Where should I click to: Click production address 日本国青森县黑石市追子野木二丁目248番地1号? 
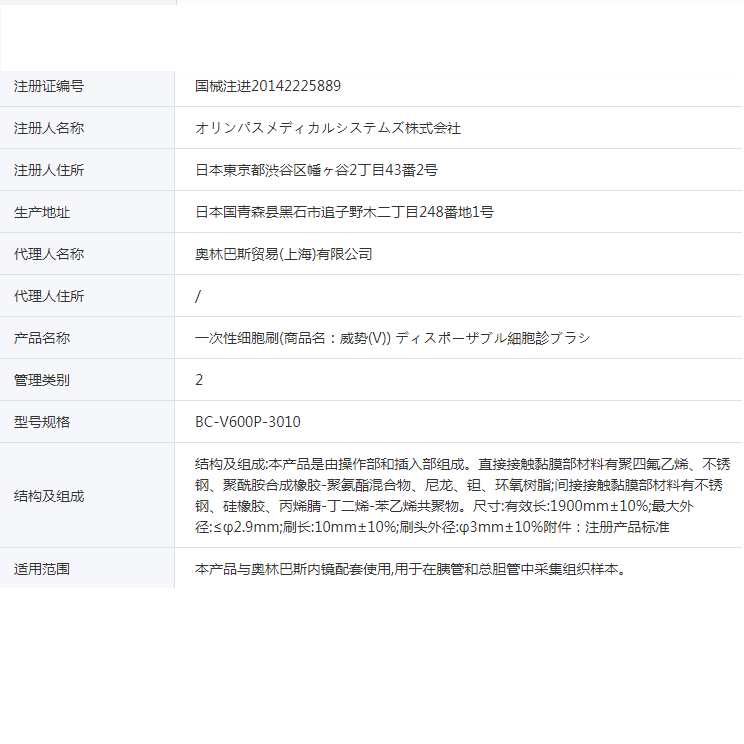click(x=344, y=212)
